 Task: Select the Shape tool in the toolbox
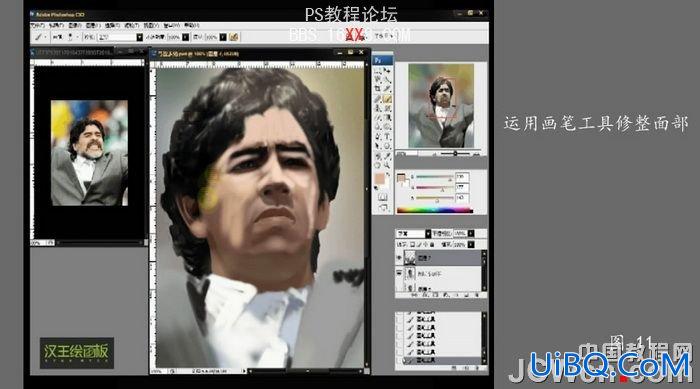(387, 146)
